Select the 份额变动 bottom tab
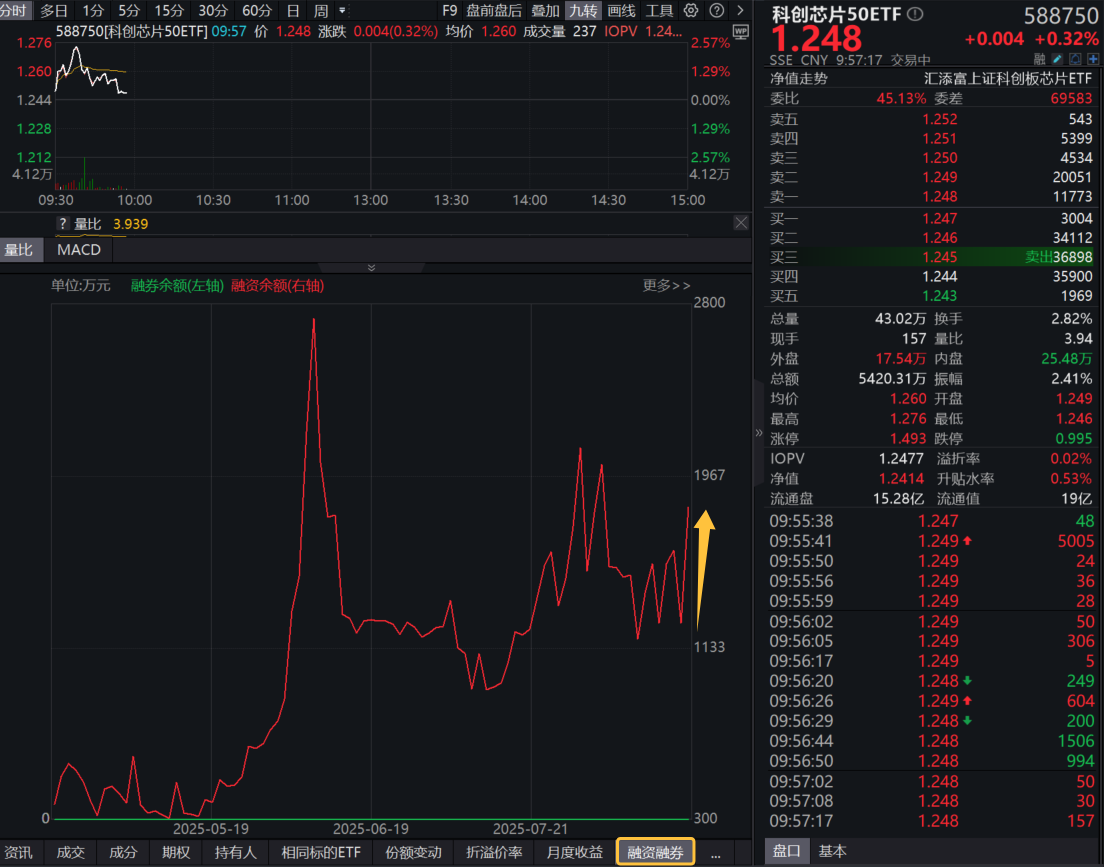The height and width of the screenshot is (867, 1104). (412, 852)
